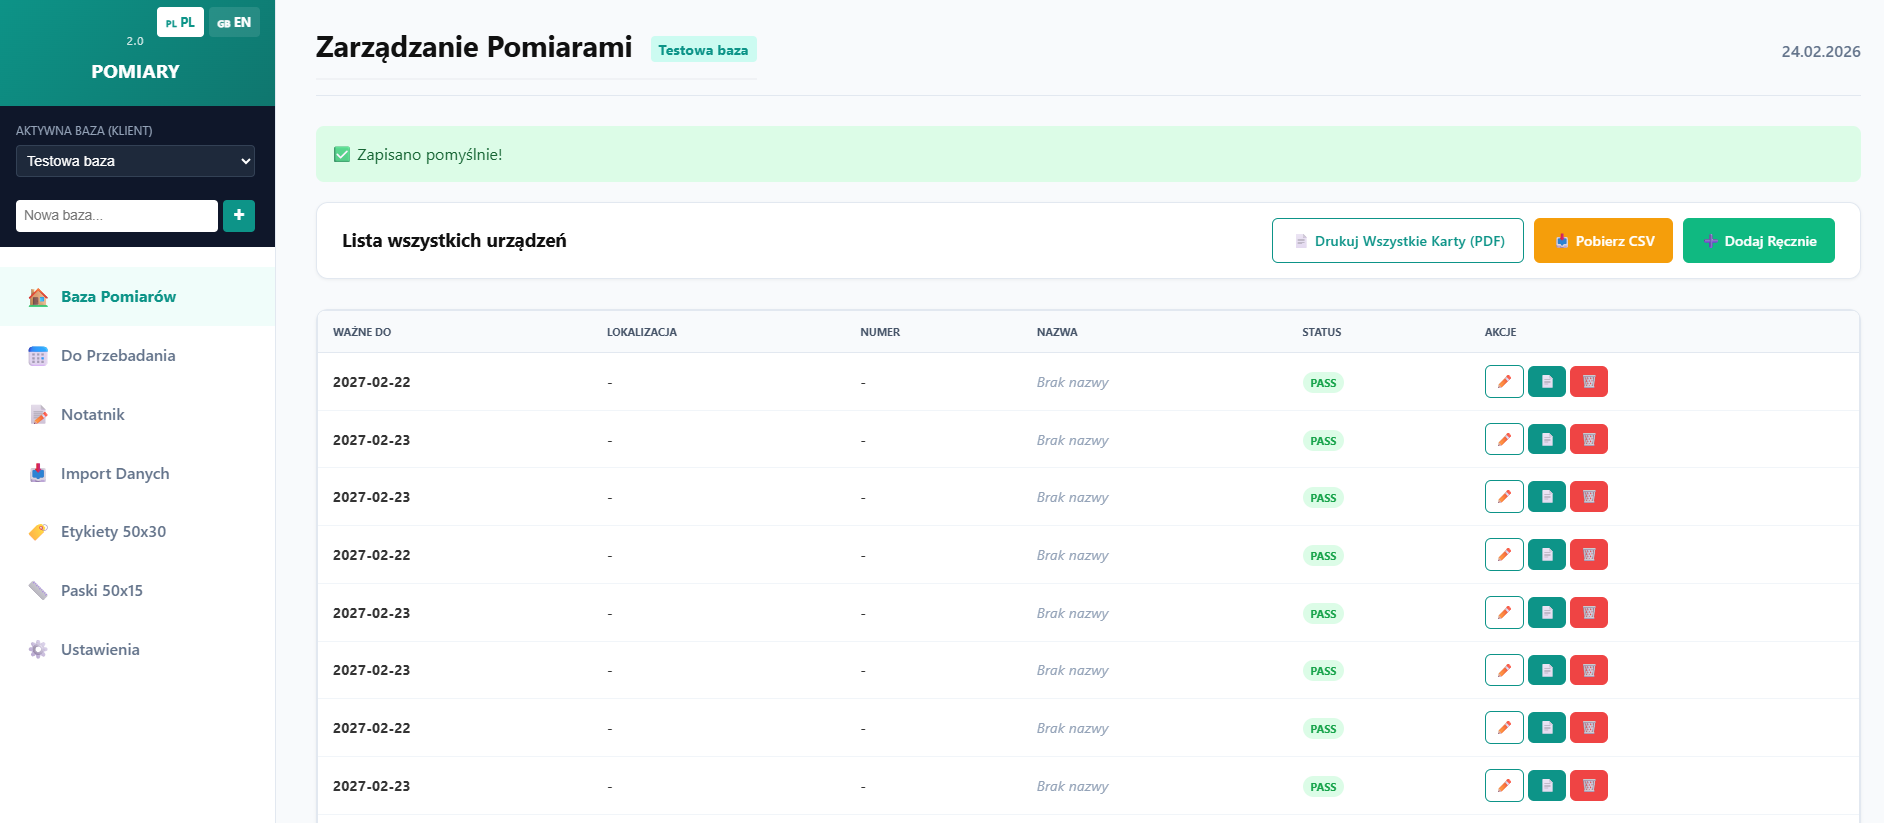
Task: Click the NUMER column header
Action: [x=880, y=332]
